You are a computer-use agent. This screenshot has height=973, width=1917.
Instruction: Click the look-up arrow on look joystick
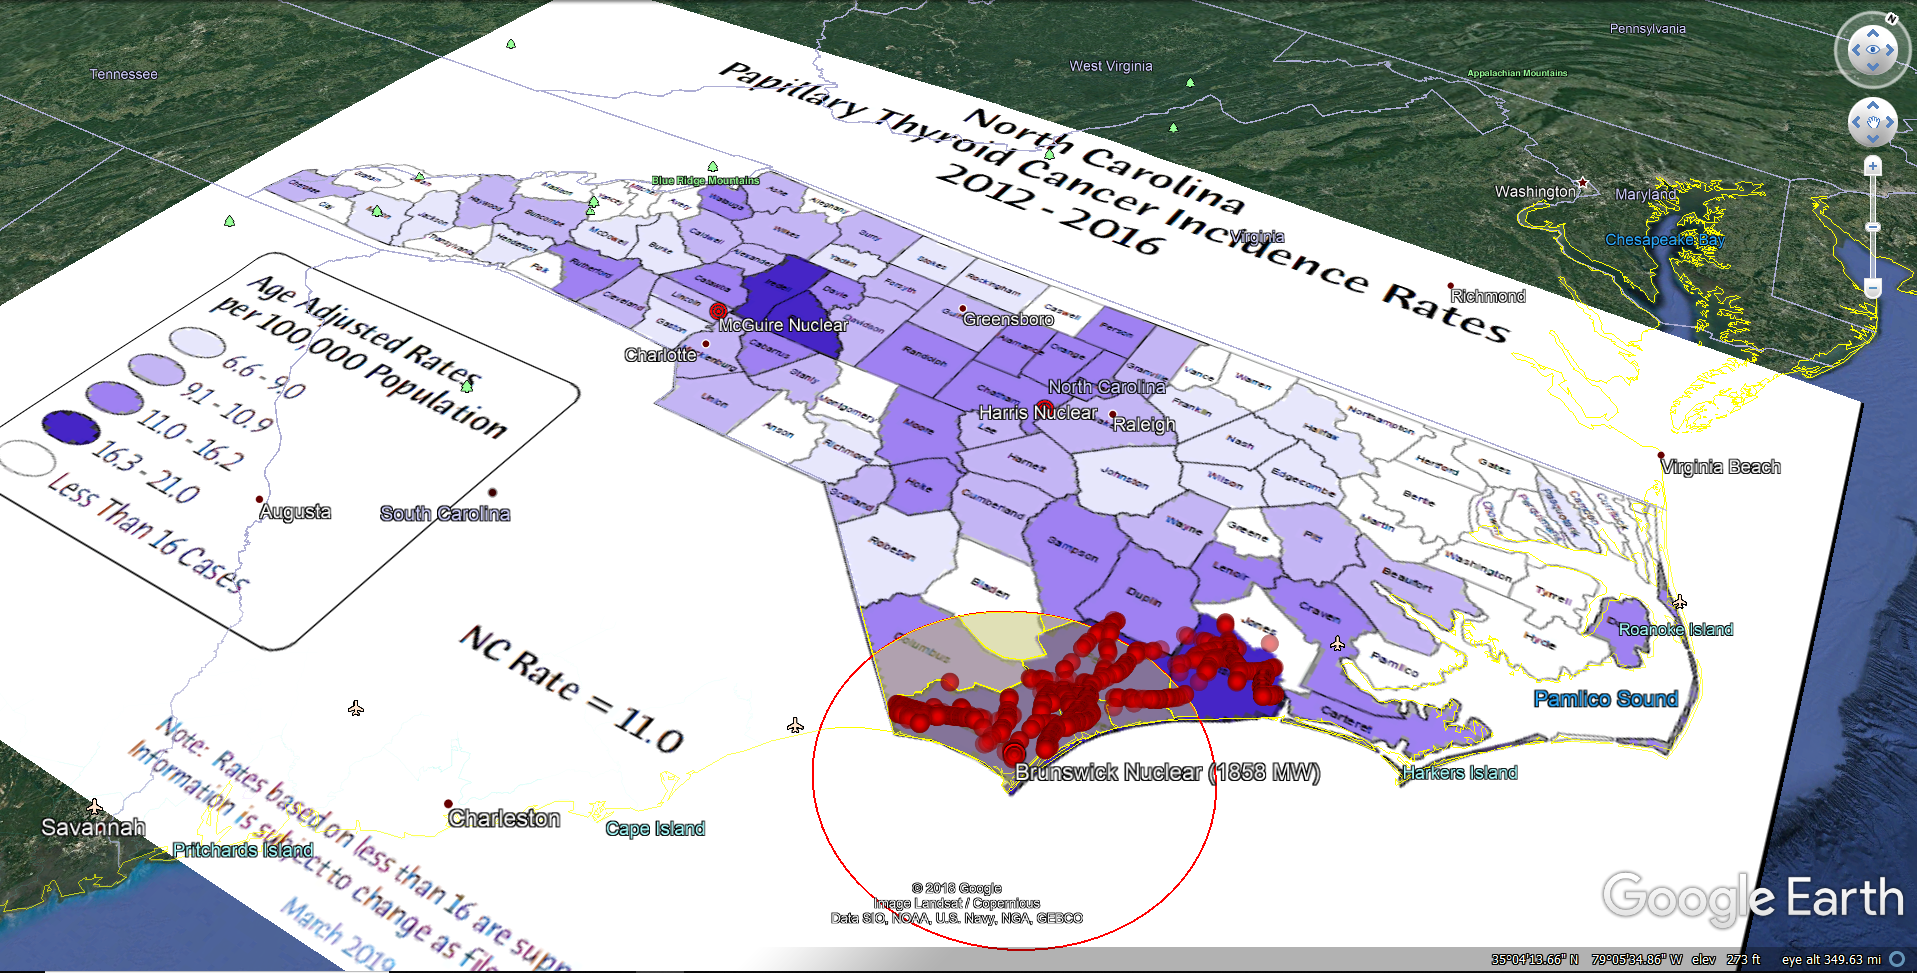[1873, 33]
